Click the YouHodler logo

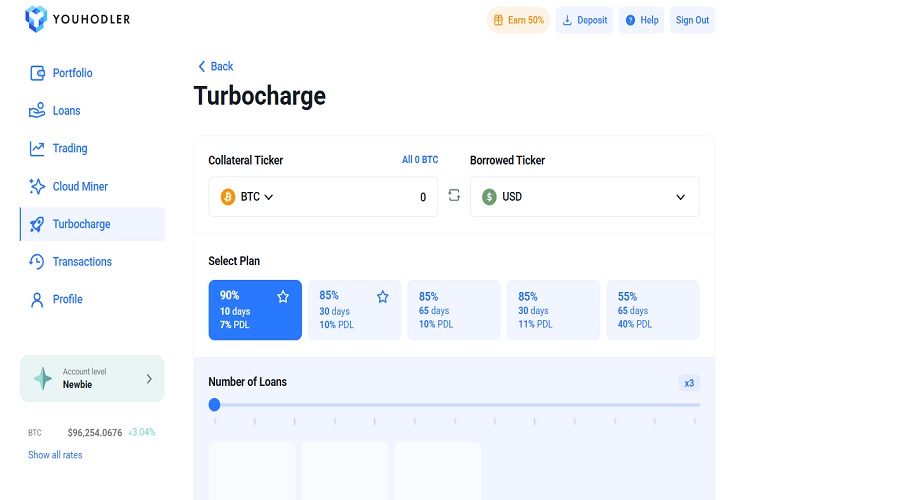pos(77,20)
